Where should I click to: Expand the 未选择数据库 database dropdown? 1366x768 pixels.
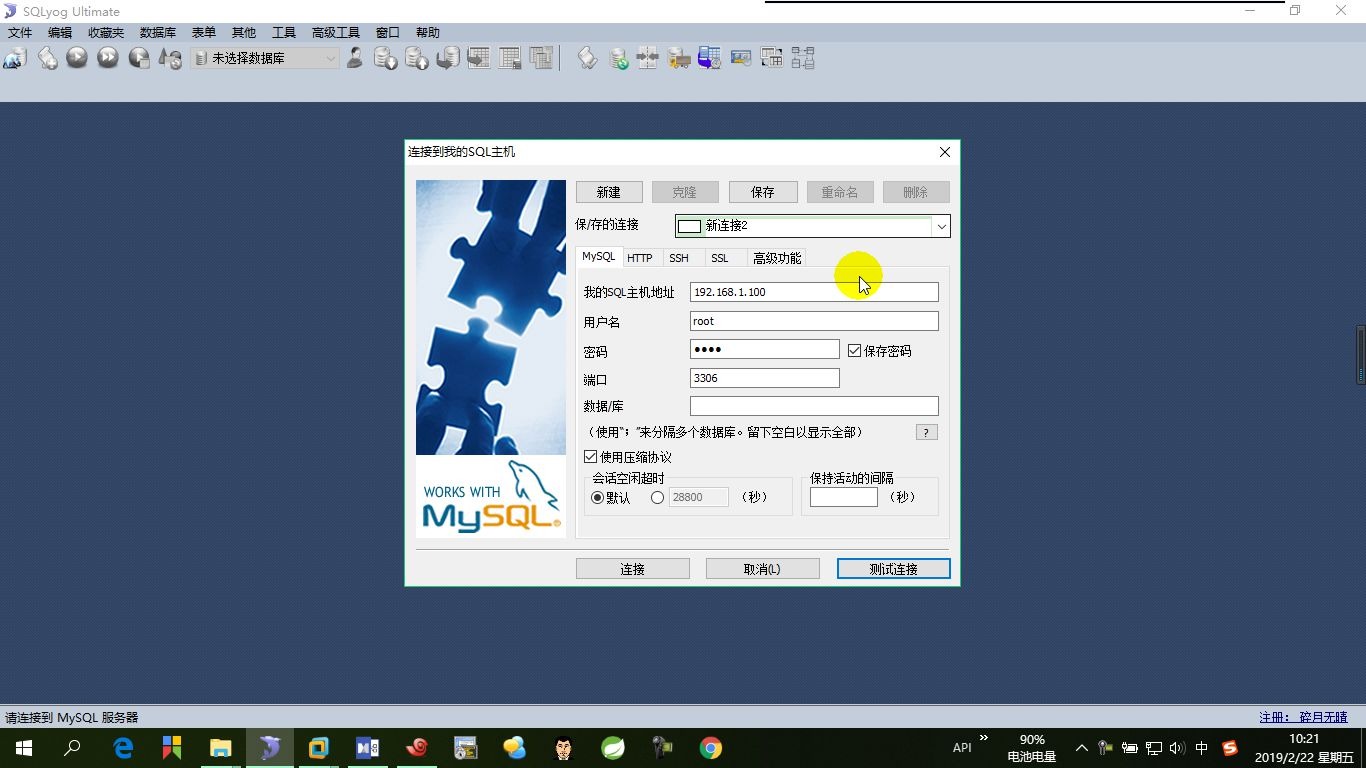tap(332, 58)
